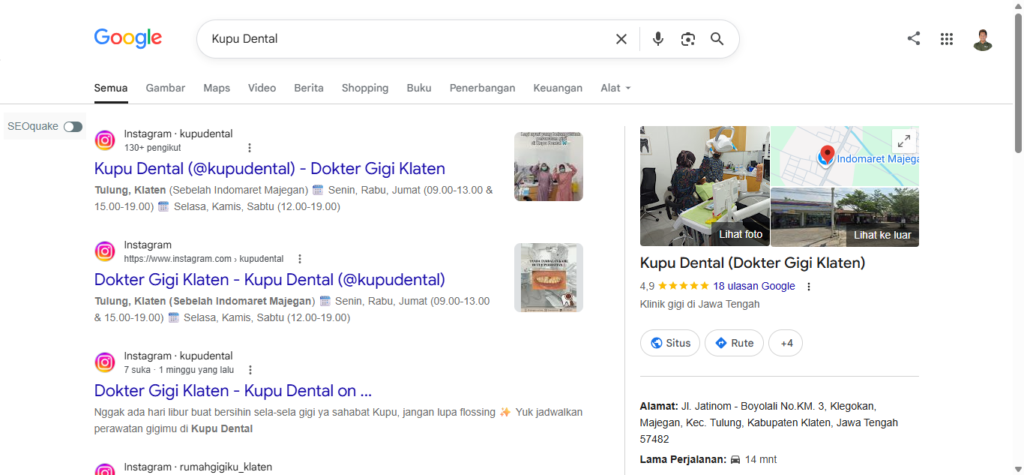
Task: Click Instagram icon of '7 suka' result
Action: click(x=104, y=363)
